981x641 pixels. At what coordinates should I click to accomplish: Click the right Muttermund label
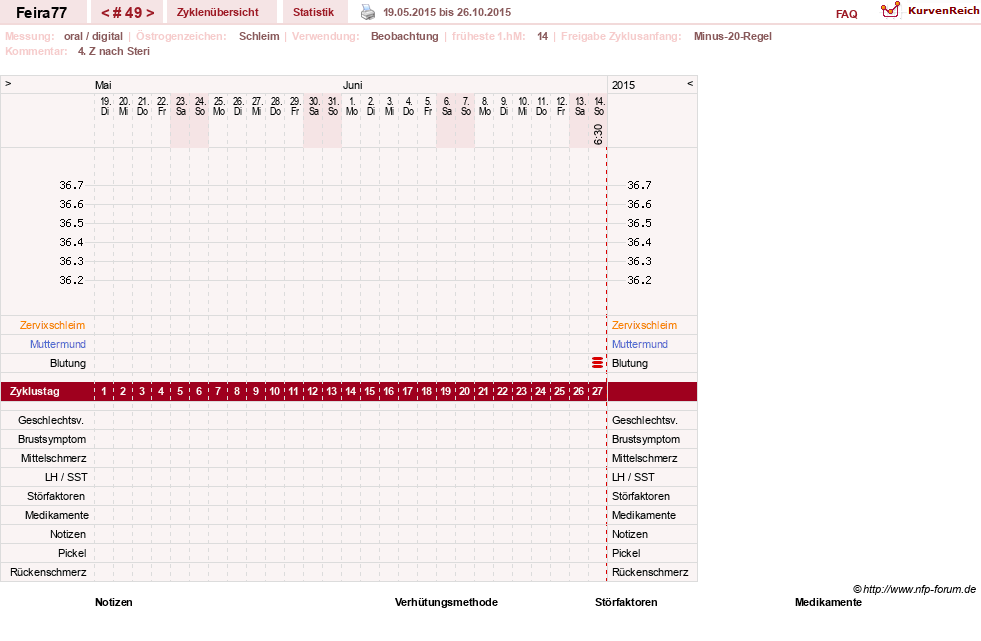point(639,344)
